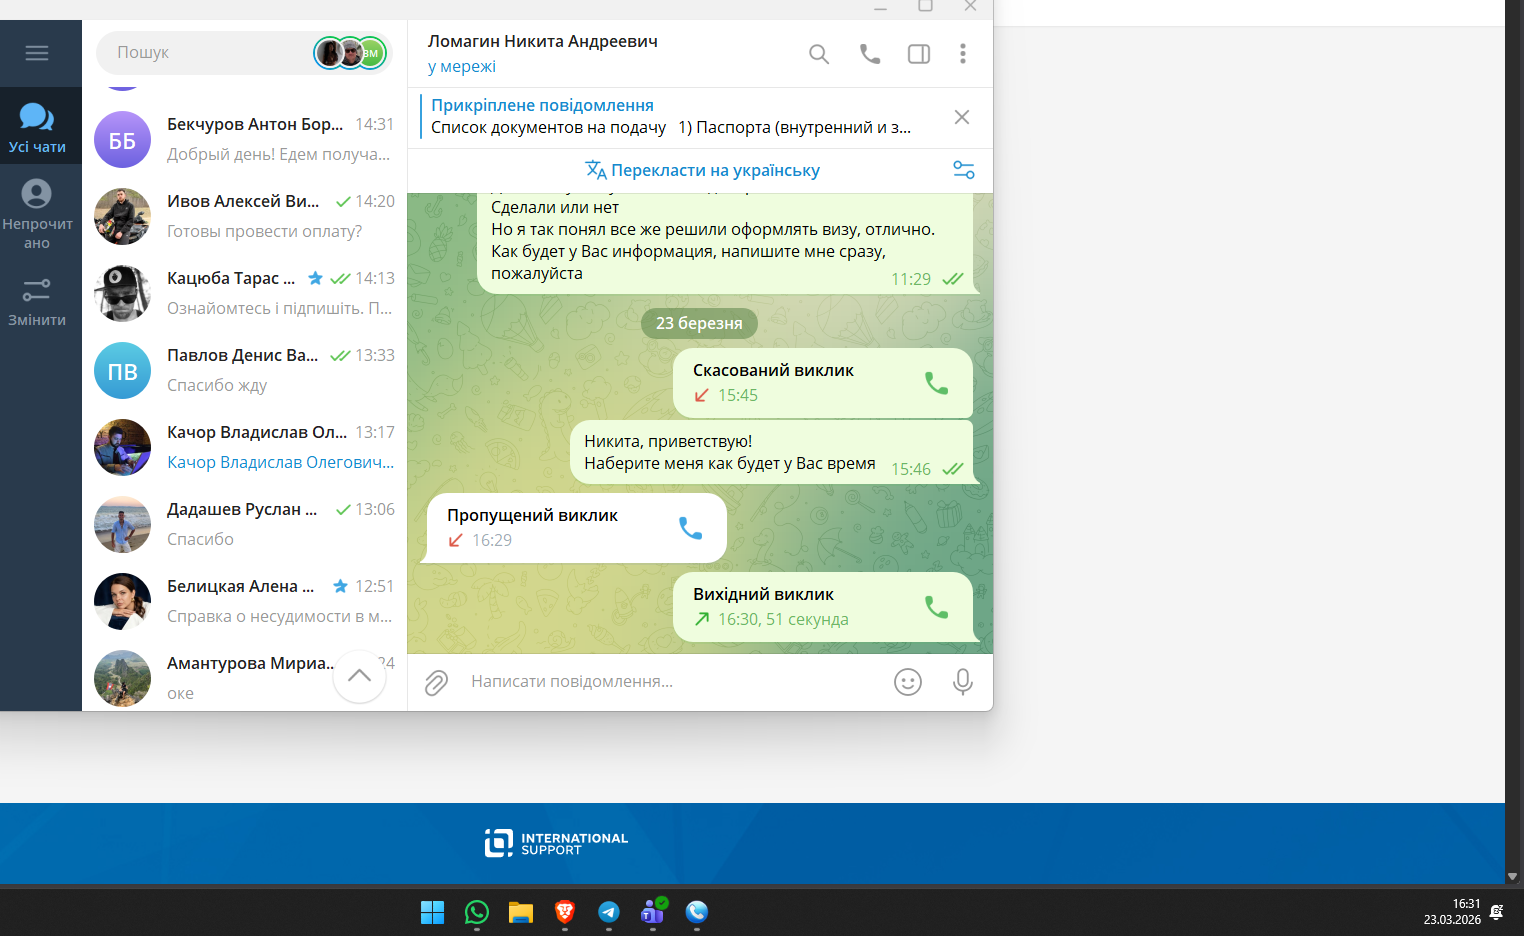Image resolution: width=1524 pixels, height=936 pixels.
Task: Call again from the 'Вихідний виклик' entry
Action: click(936, 607)
